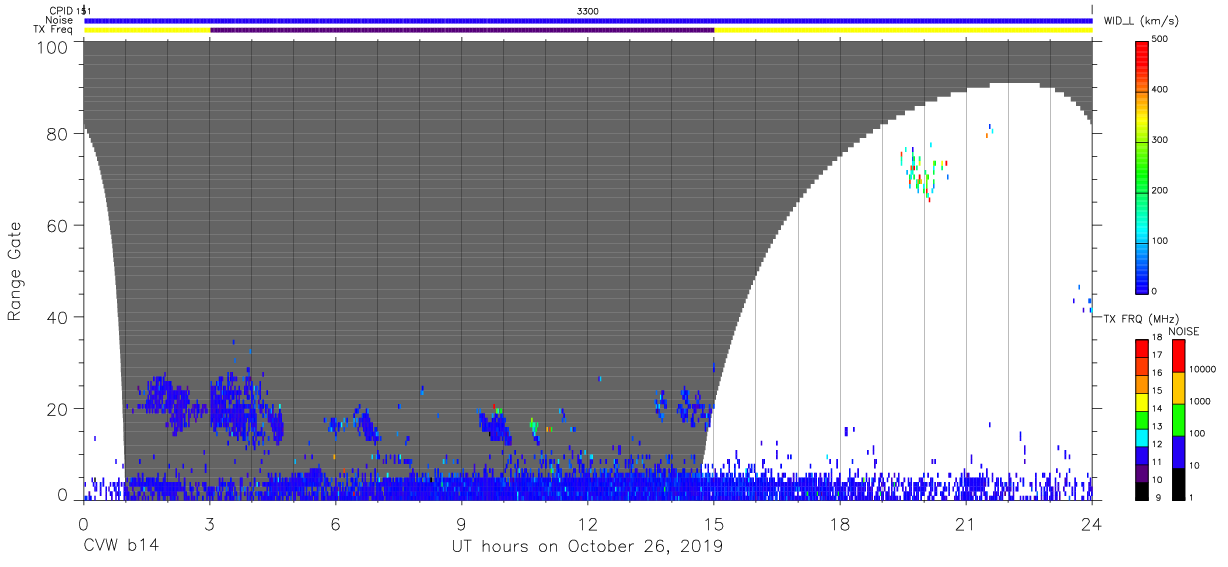Viewport: 1228px width, 567px height.
Task: Click the red top of the width colorbar
Action: pyautogui.click(x=1142, y=48)
